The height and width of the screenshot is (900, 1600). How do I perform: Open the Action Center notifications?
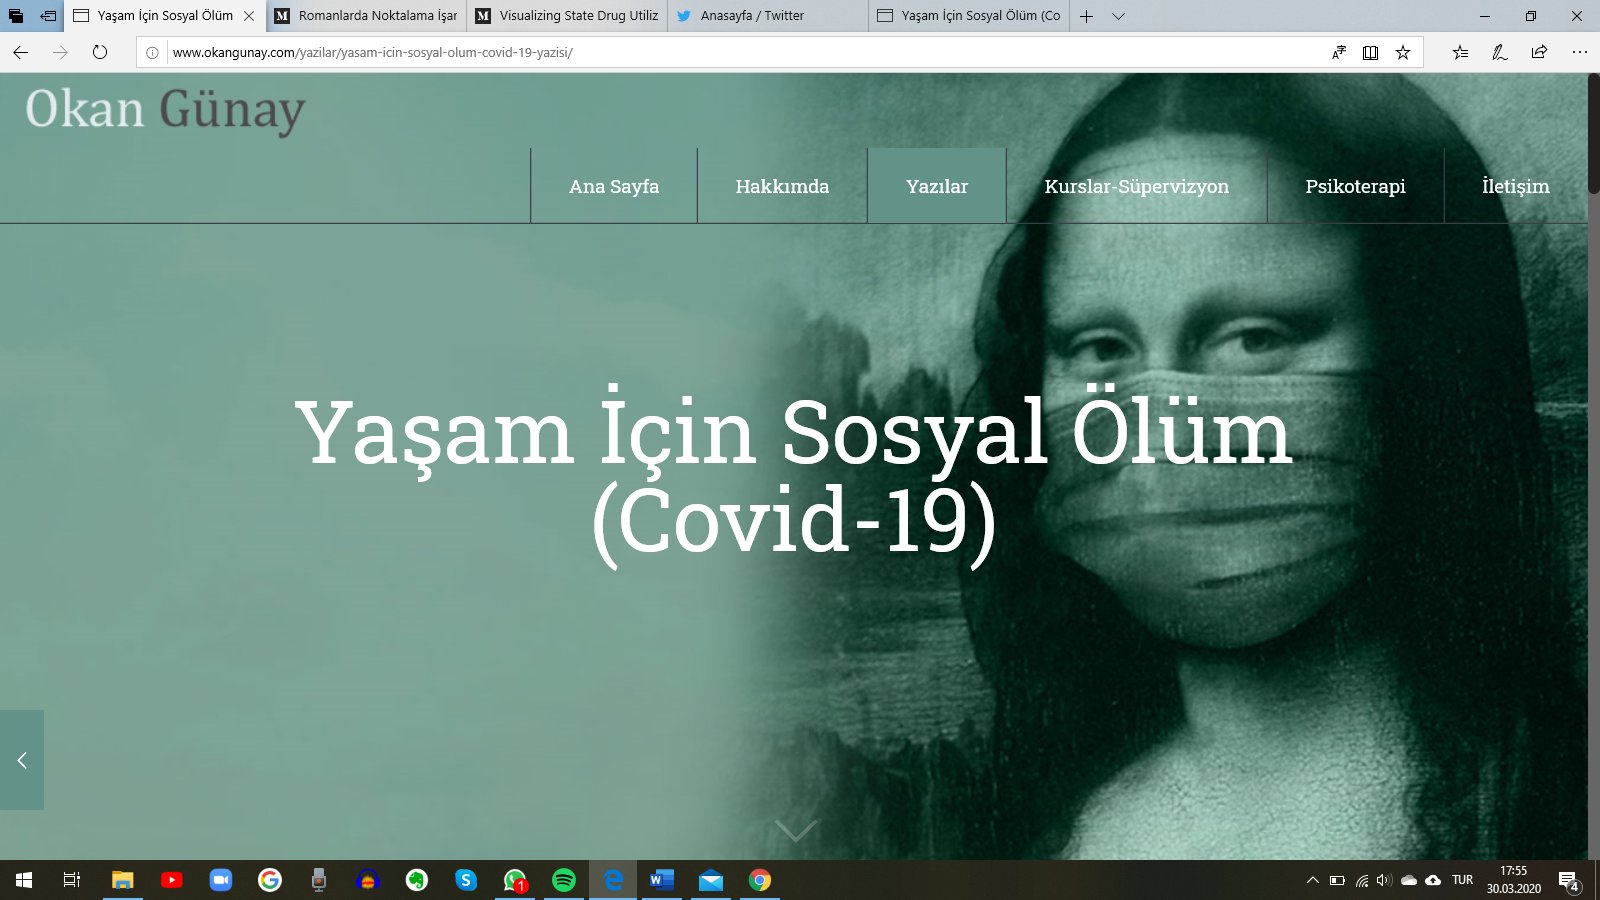1570,881
